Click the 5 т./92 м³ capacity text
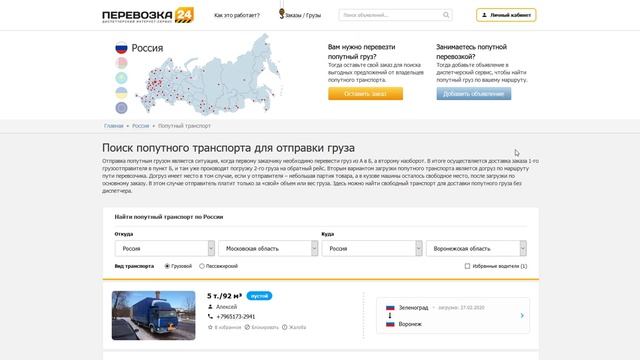 224,296
